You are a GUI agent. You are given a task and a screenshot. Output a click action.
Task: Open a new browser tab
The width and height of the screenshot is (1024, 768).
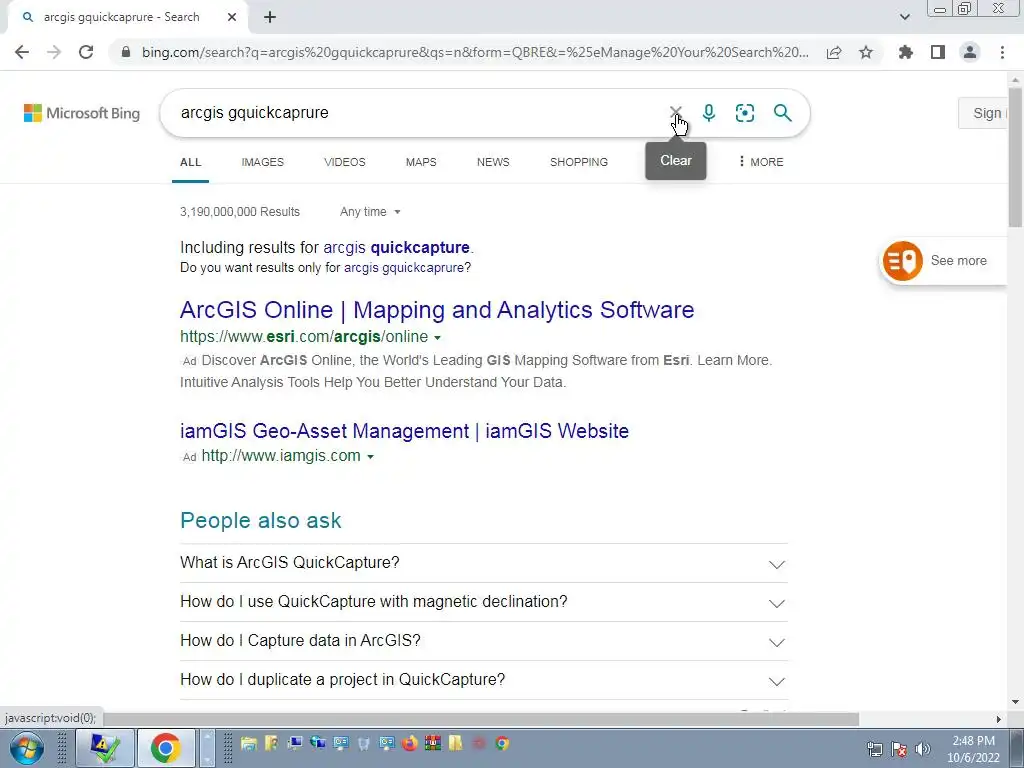coord(270,18)
